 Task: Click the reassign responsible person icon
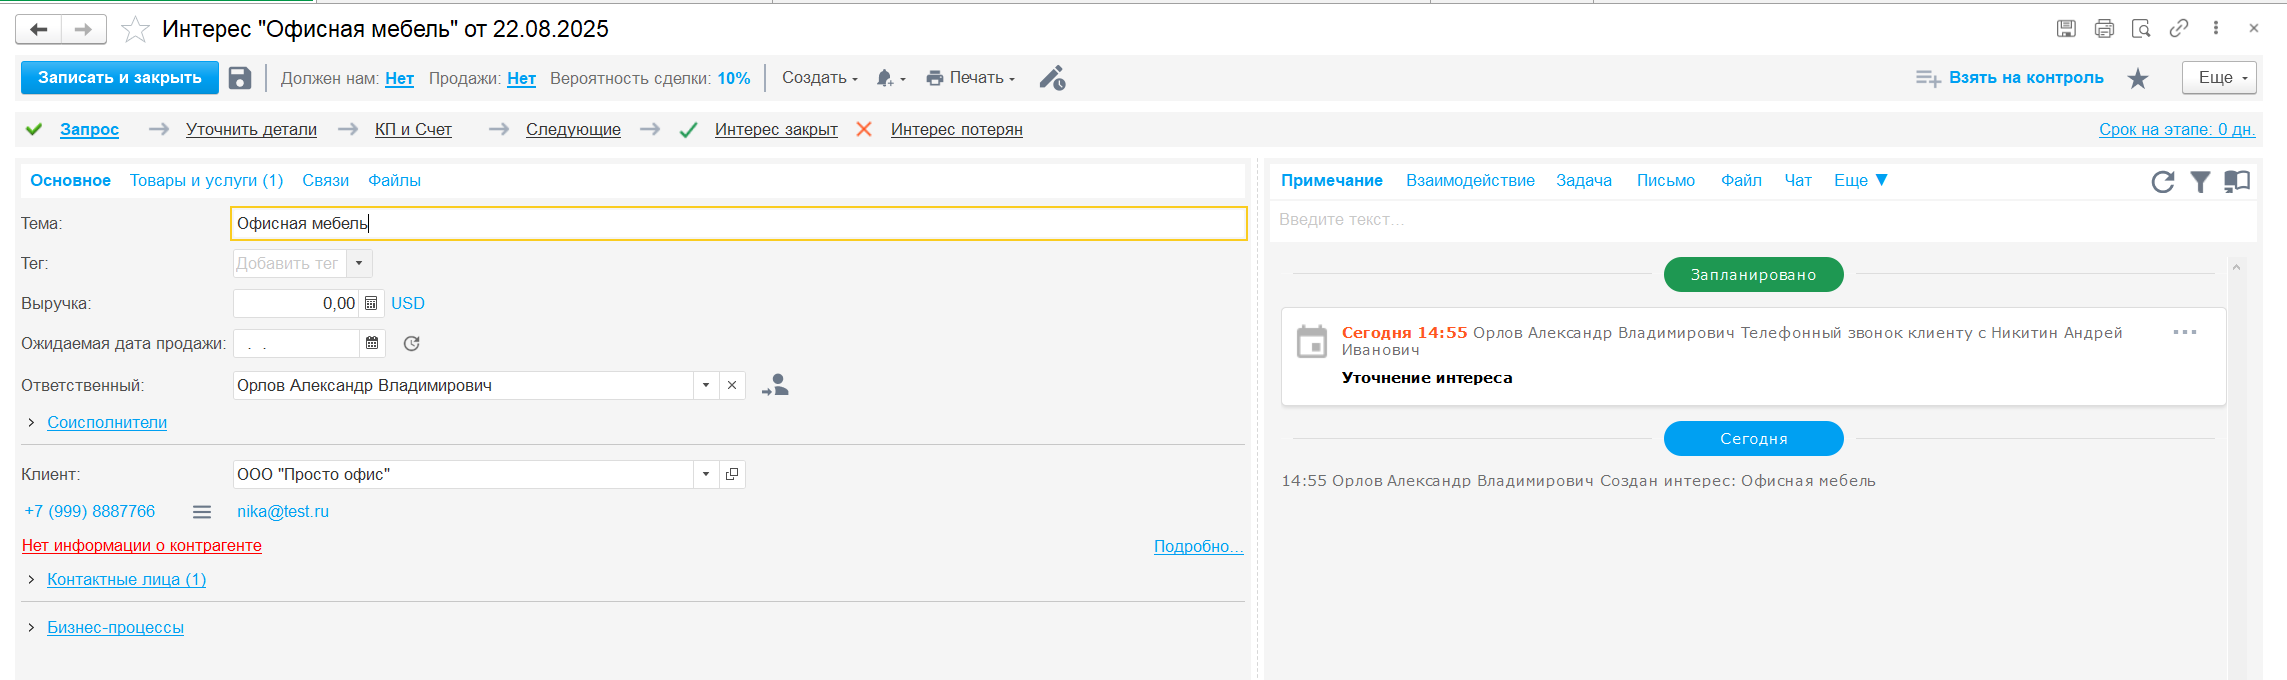click(x=775, y=385)
